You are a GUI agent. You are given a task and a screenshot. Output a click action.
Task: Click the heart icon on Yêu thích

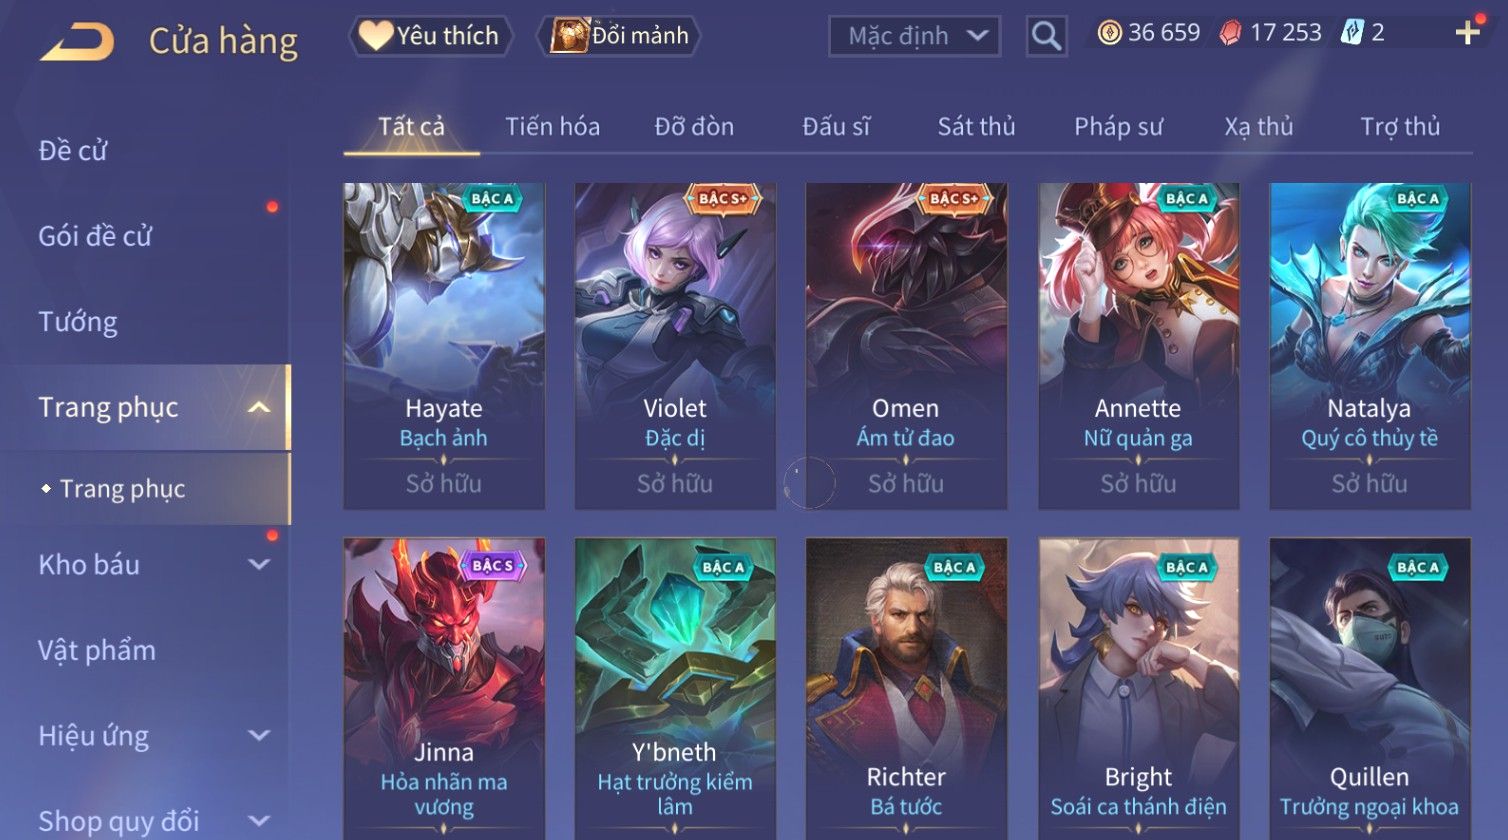pyautogui.click(x=376, y=35)
